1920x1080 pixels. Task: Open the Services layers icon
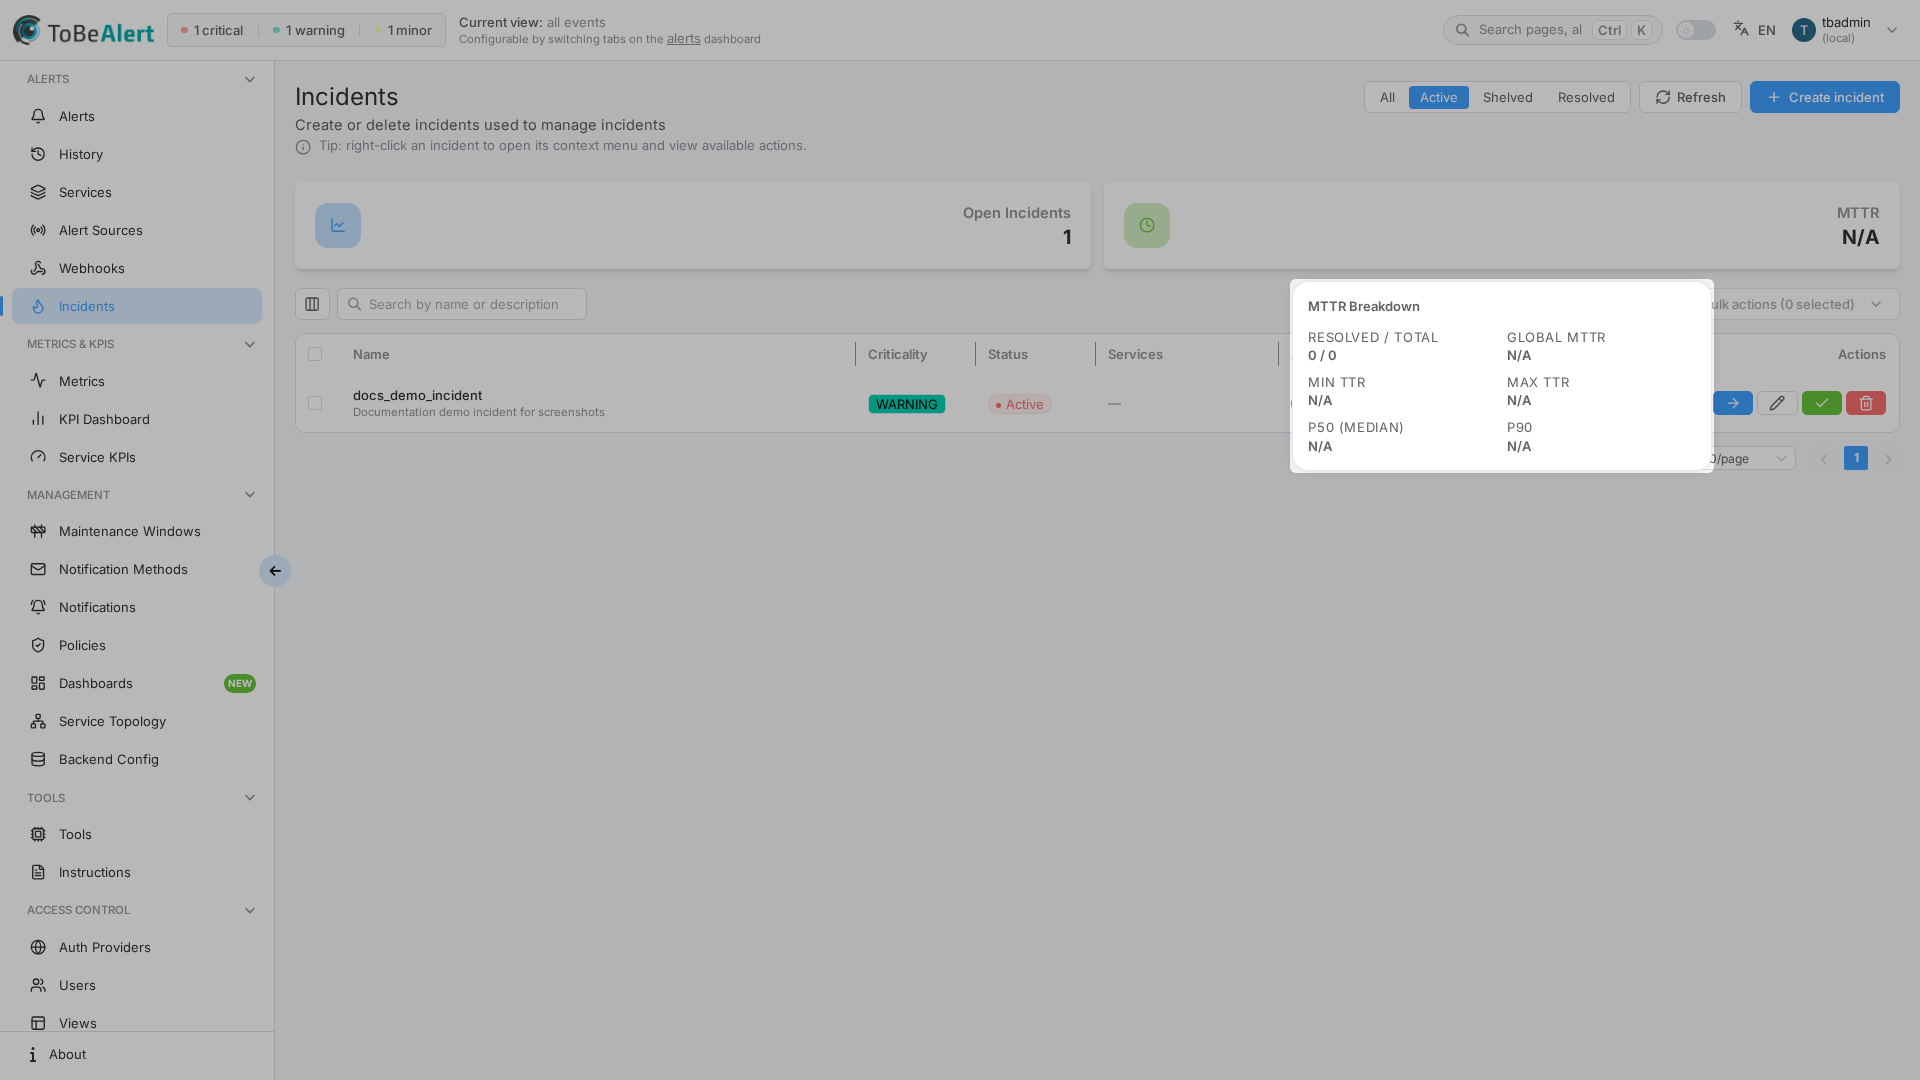38,192
